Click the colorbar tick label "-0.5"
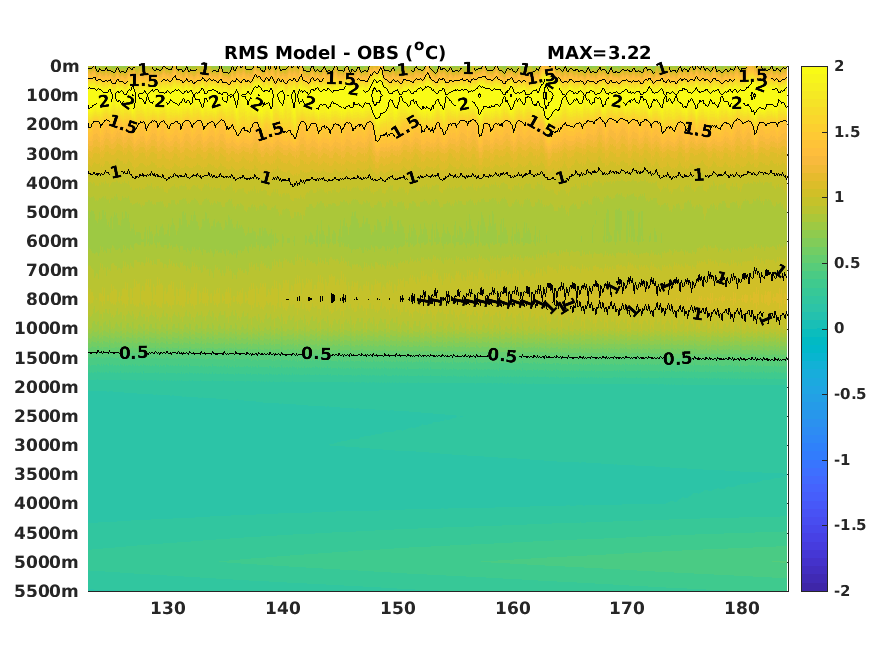875x656 pixels. click(x=850, y=394)
